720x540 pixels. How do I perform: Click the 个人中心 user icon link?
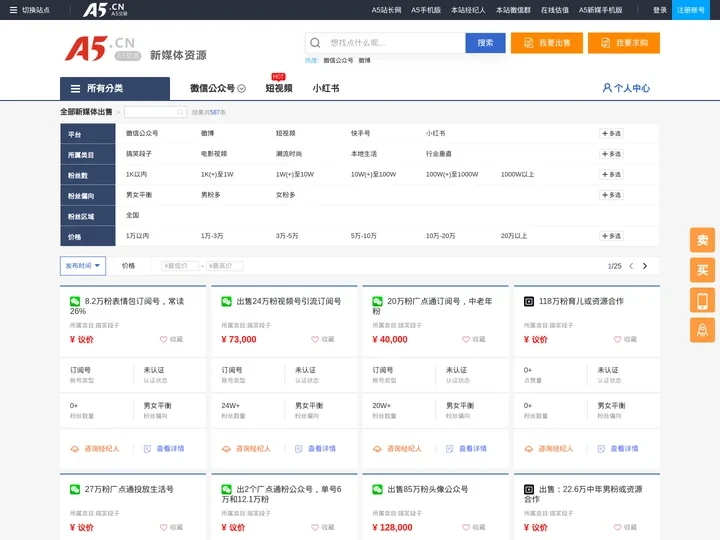[626, 88]
